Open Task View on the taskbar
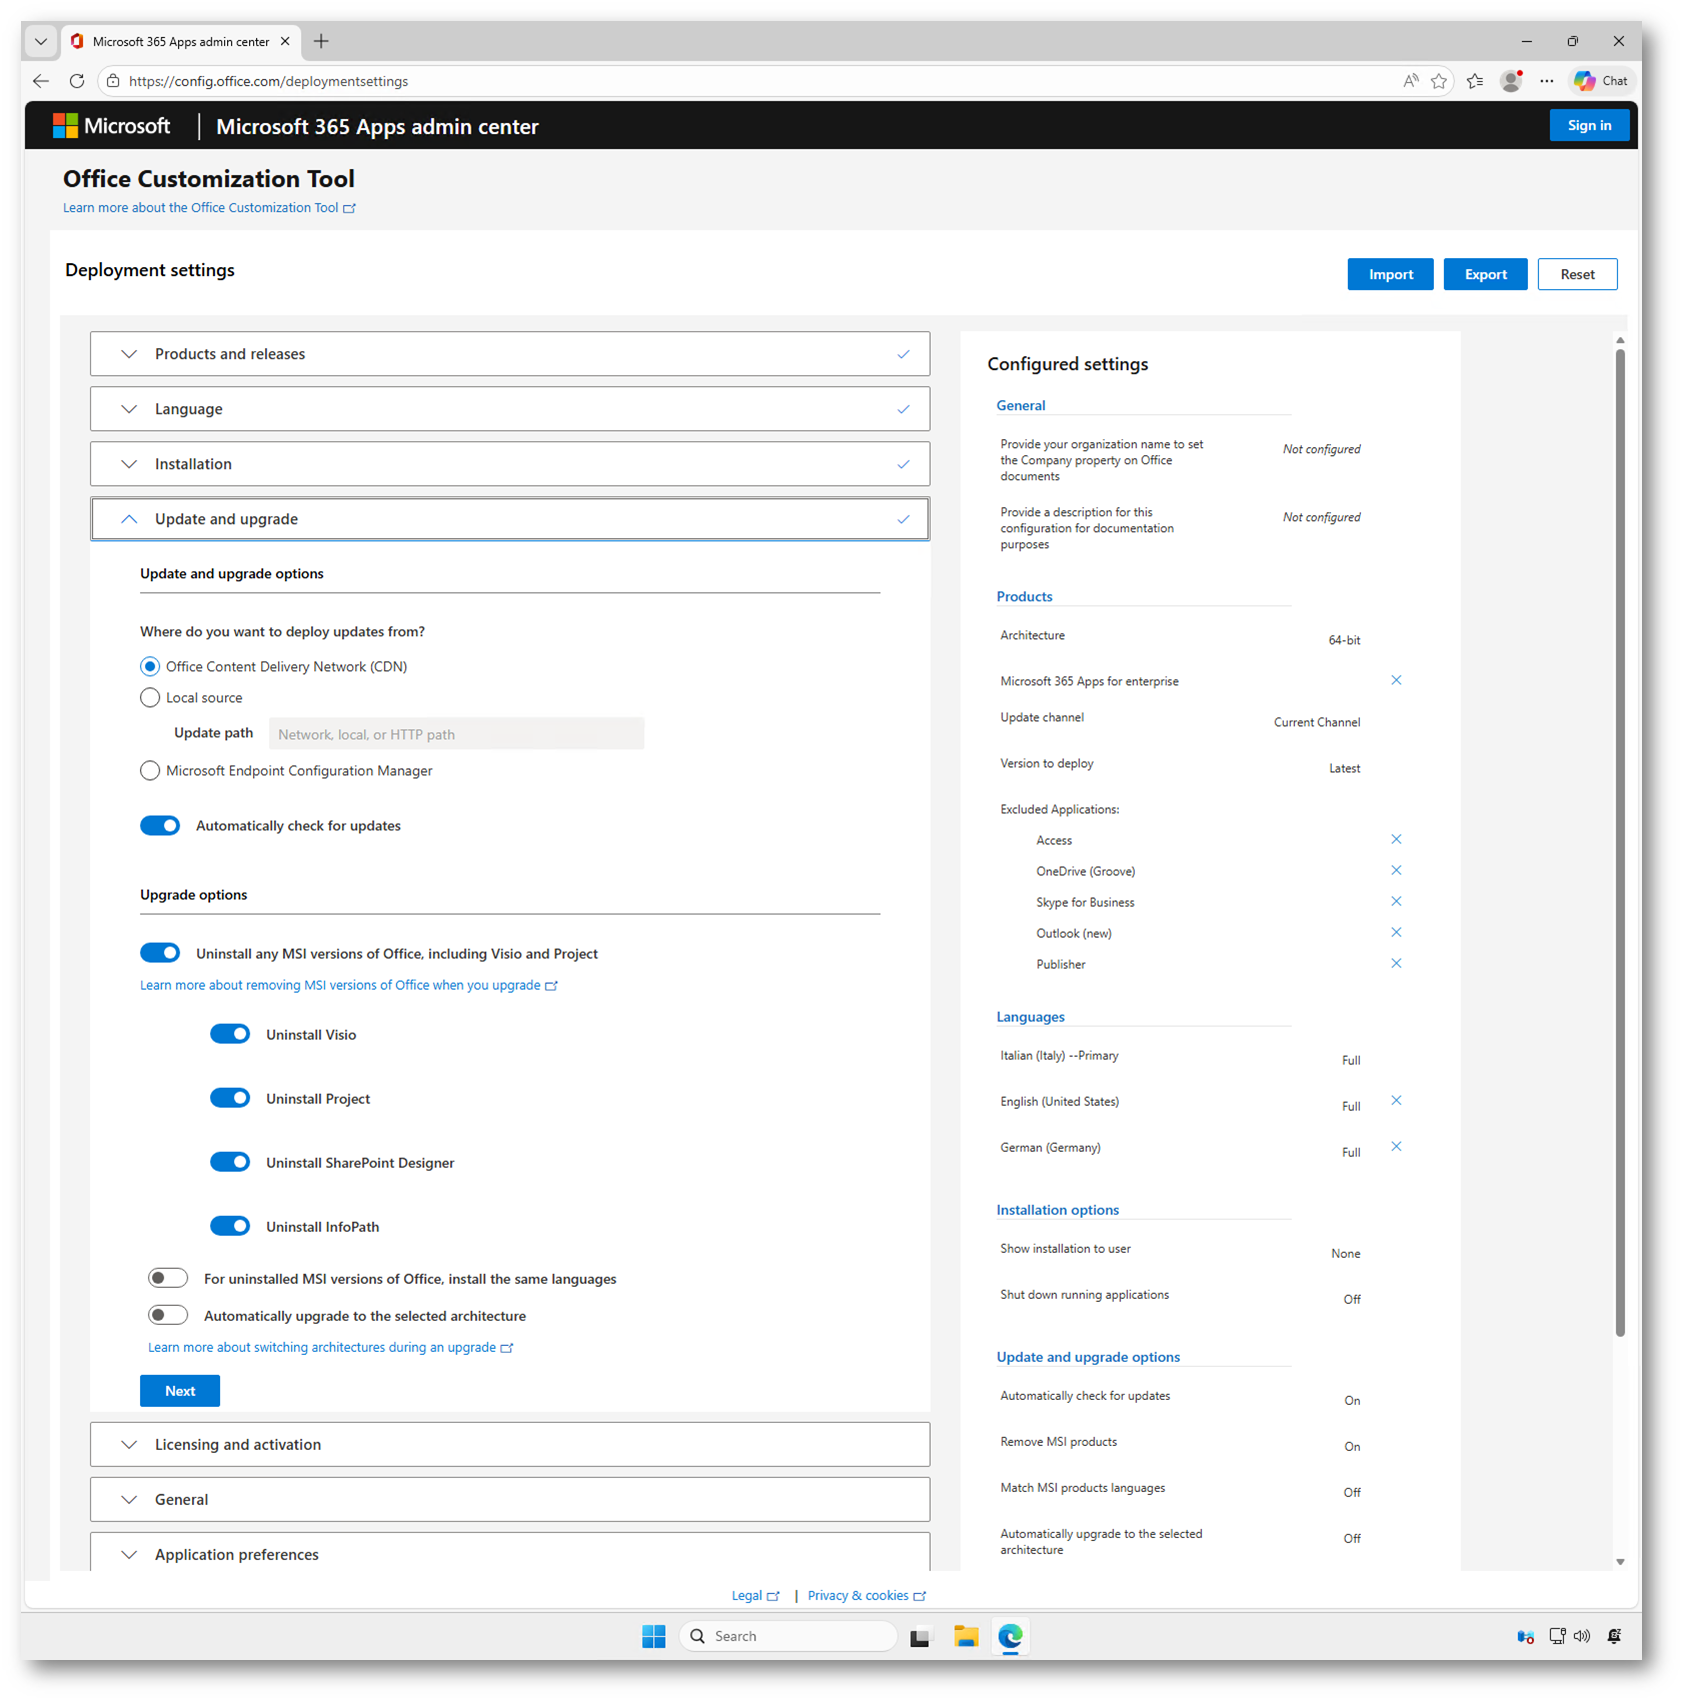This screenshot has width=1684, height=1702. coord(920,1636)
